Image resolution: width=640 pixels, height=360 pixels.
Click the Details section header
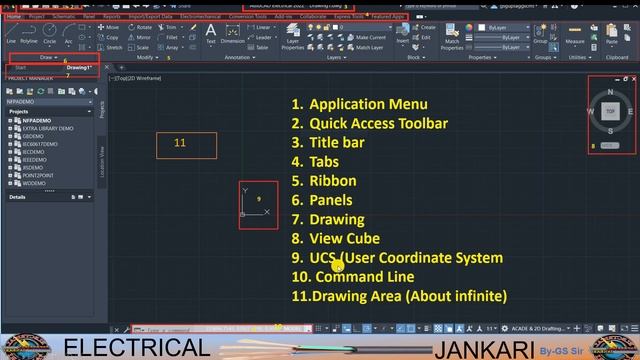(x=49, y=197)
